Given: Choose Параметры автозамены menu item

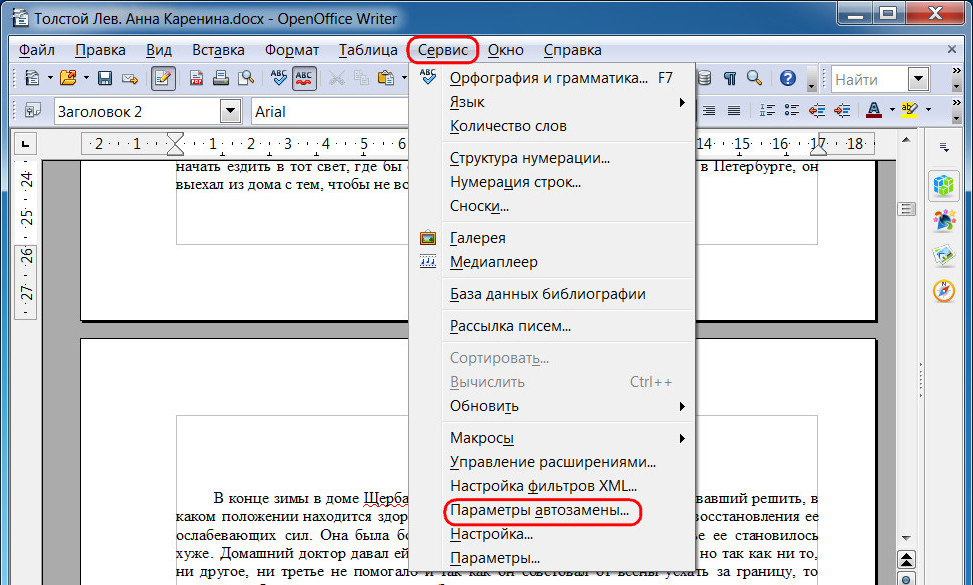Looking at the screenshot, I should click(x=552, y=511).
